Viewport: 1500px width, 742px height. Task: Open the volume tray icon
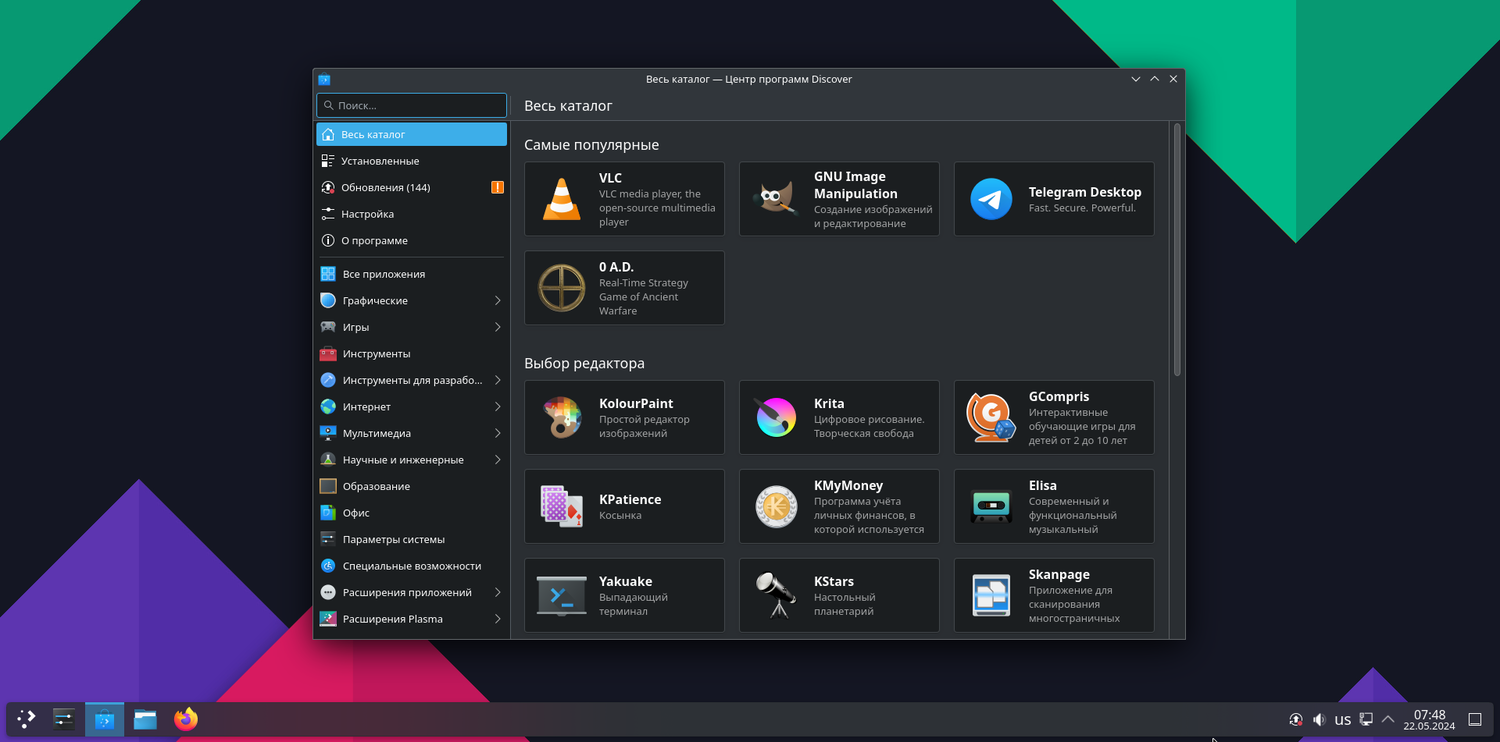[x=1319, y=719]
